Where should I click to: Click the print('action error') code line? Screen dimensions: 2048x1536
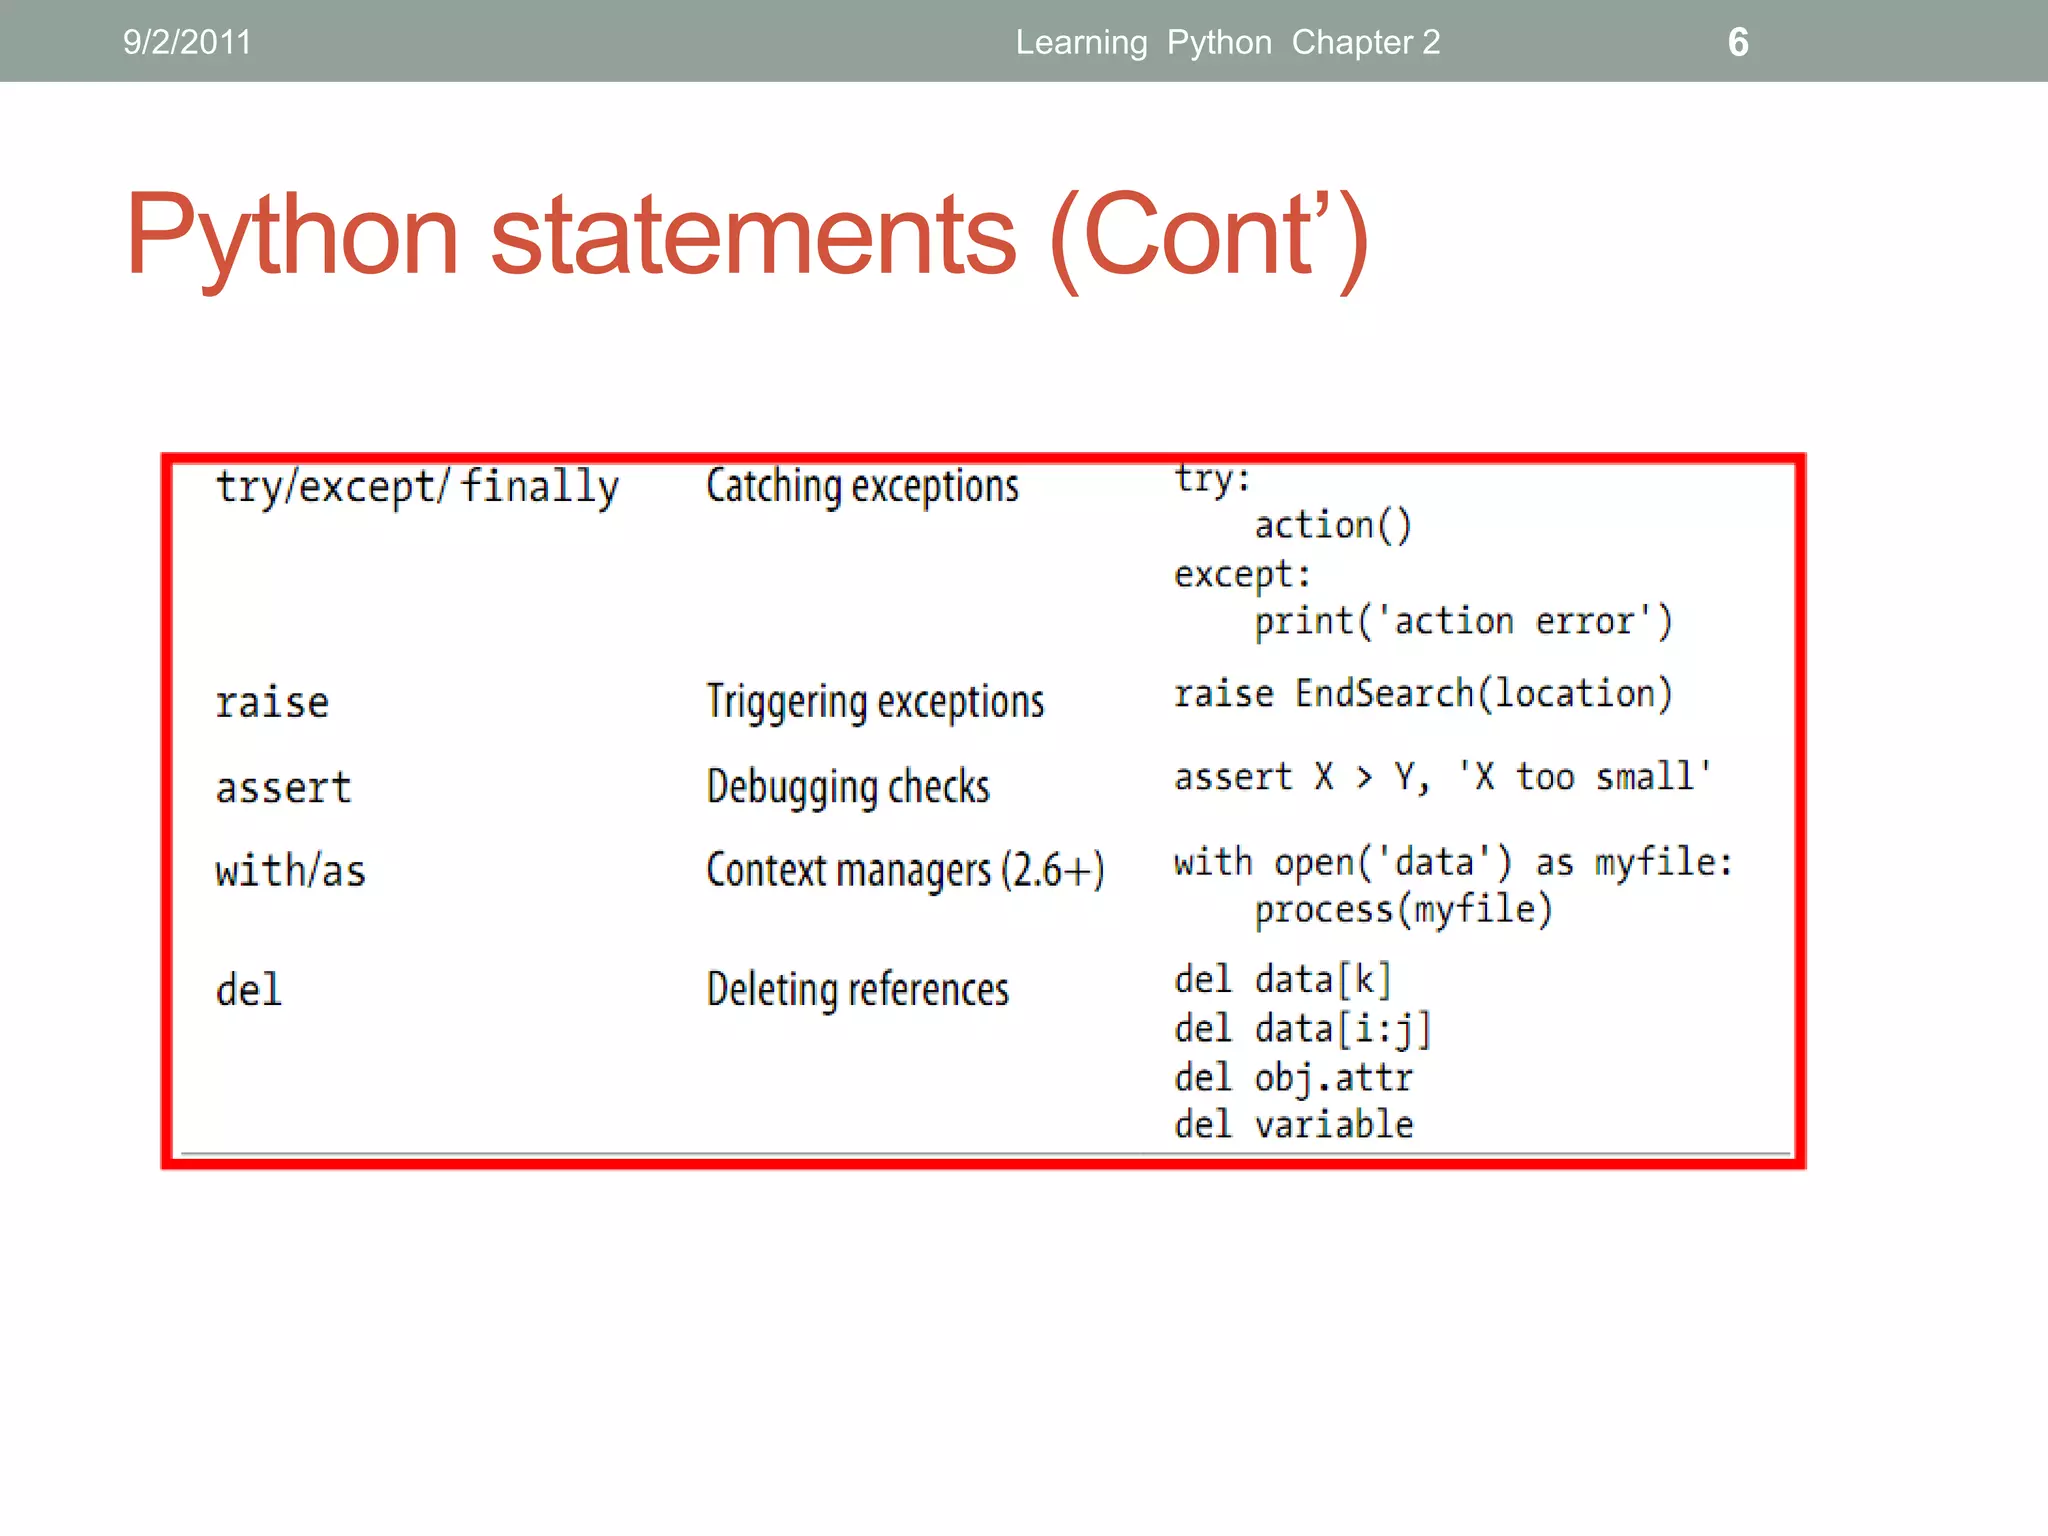click(1463, 622)
